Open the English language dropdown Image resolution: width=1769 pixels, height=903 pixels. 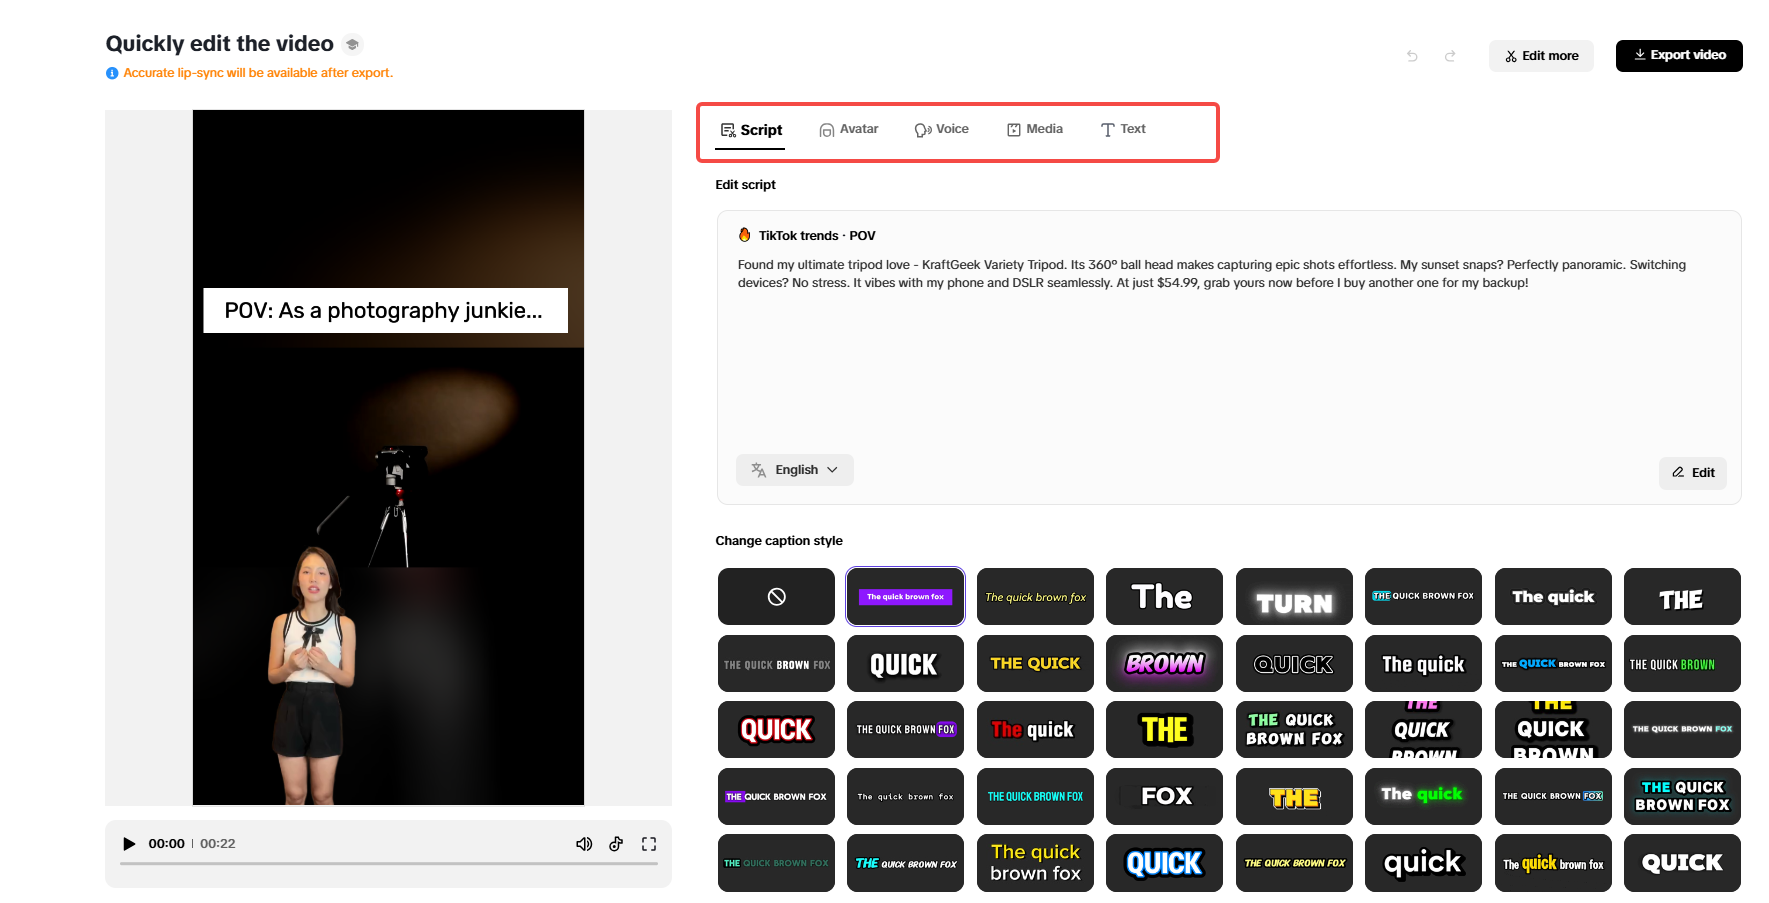coord(795,470)
